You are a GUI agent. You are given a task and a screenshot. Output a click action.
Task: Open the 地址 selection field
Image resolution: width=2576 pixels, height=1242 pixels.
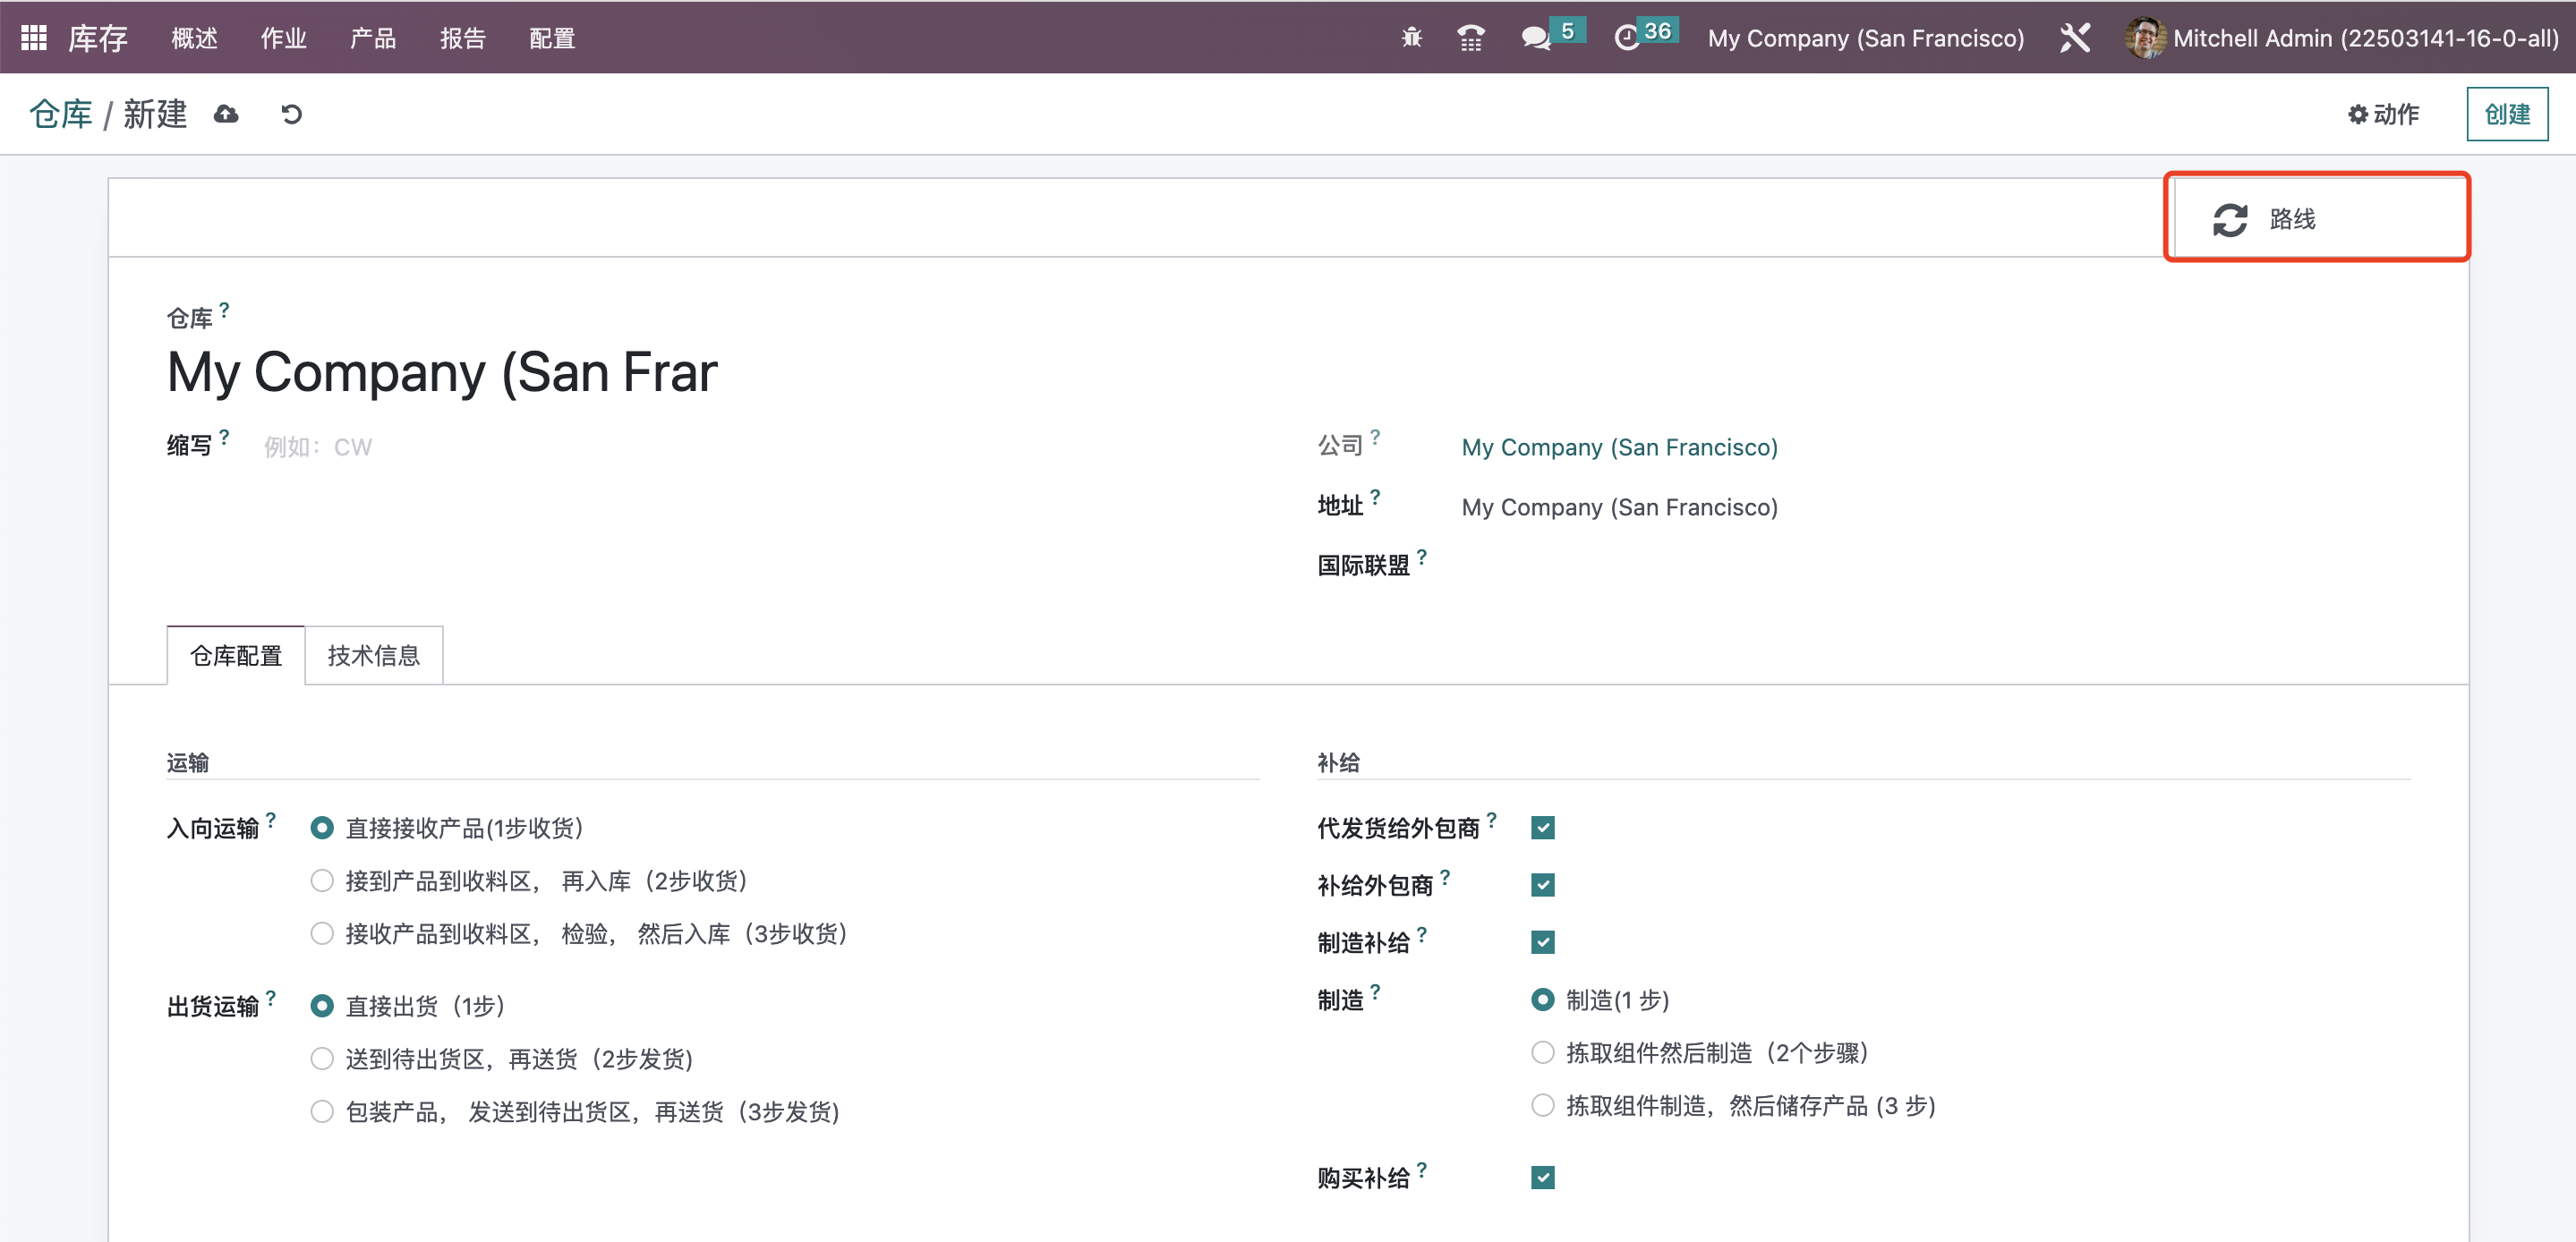point(1935,507)
